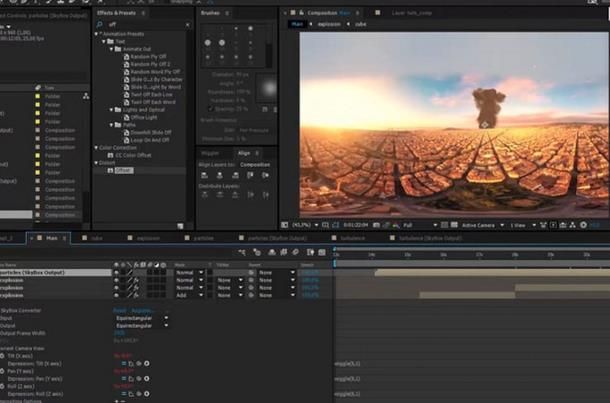This screenshot has height=403, width=610.
Task: Collapse the Animate Out folder
Action: (111, 49)
